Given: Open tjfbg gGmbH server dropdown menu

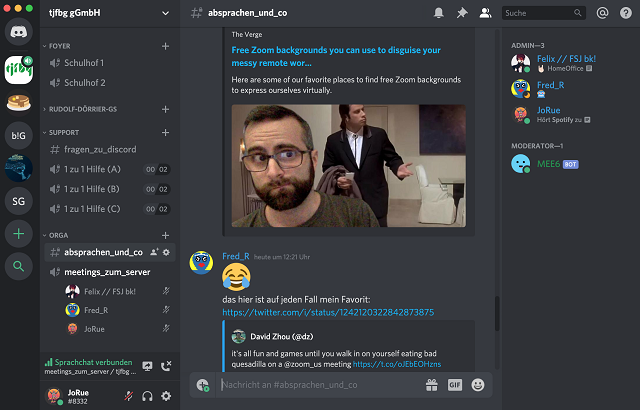Looking at the screenshot, I should pos(165,13).
